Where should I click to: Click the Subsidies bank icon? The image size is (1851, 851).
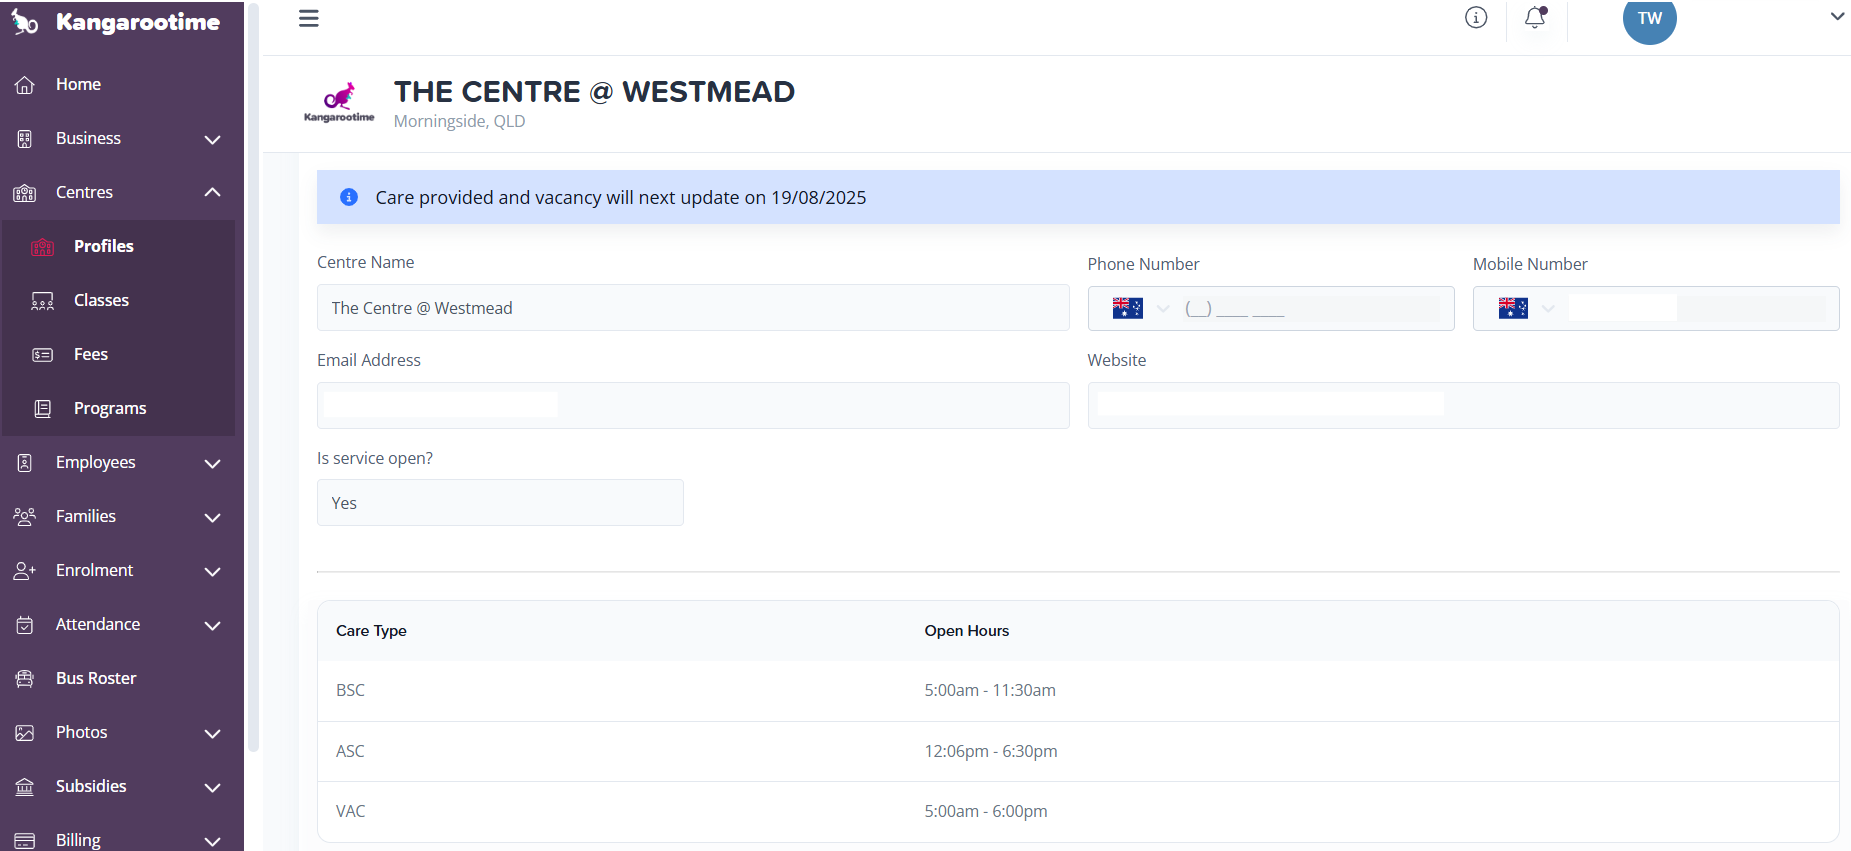[x=25, y=787]
